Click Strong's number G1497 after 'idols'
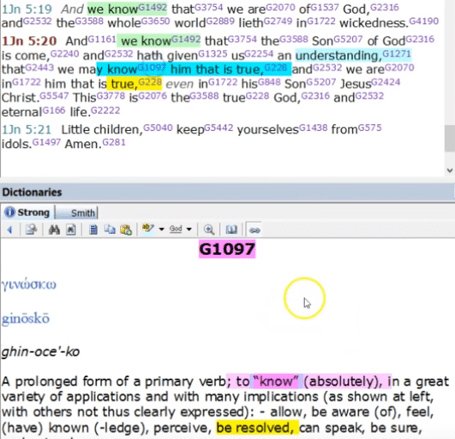This screenshot has width=455, height=439. [x=46, y=142]
